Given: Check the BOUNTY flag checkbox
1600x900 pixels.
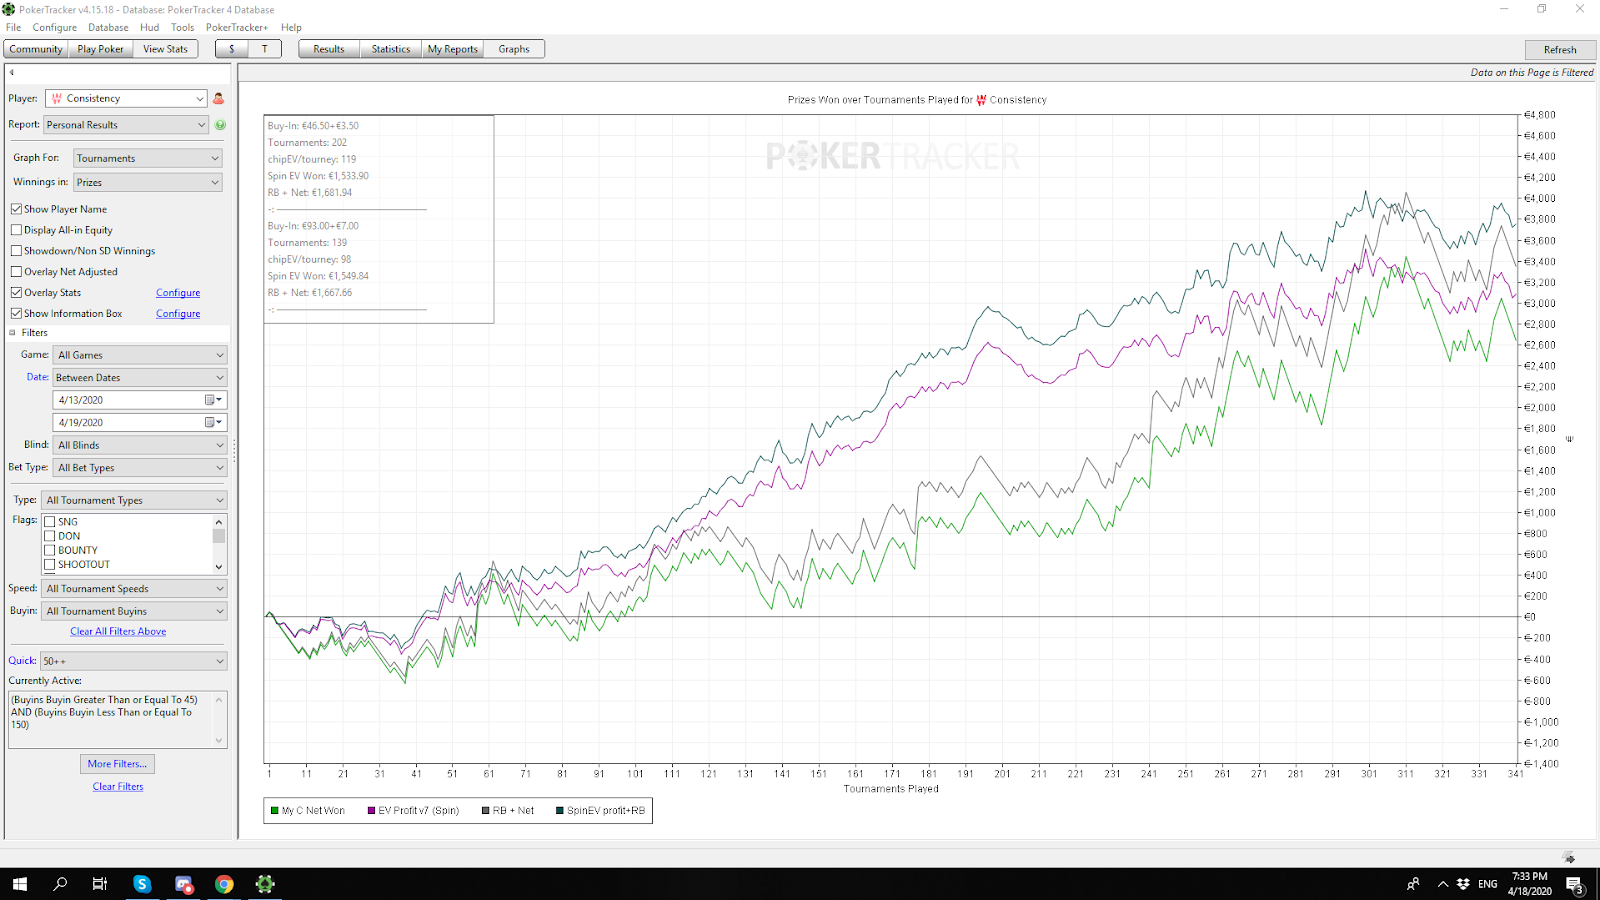Looking at the screenshot, I should (x=50, y=550).
